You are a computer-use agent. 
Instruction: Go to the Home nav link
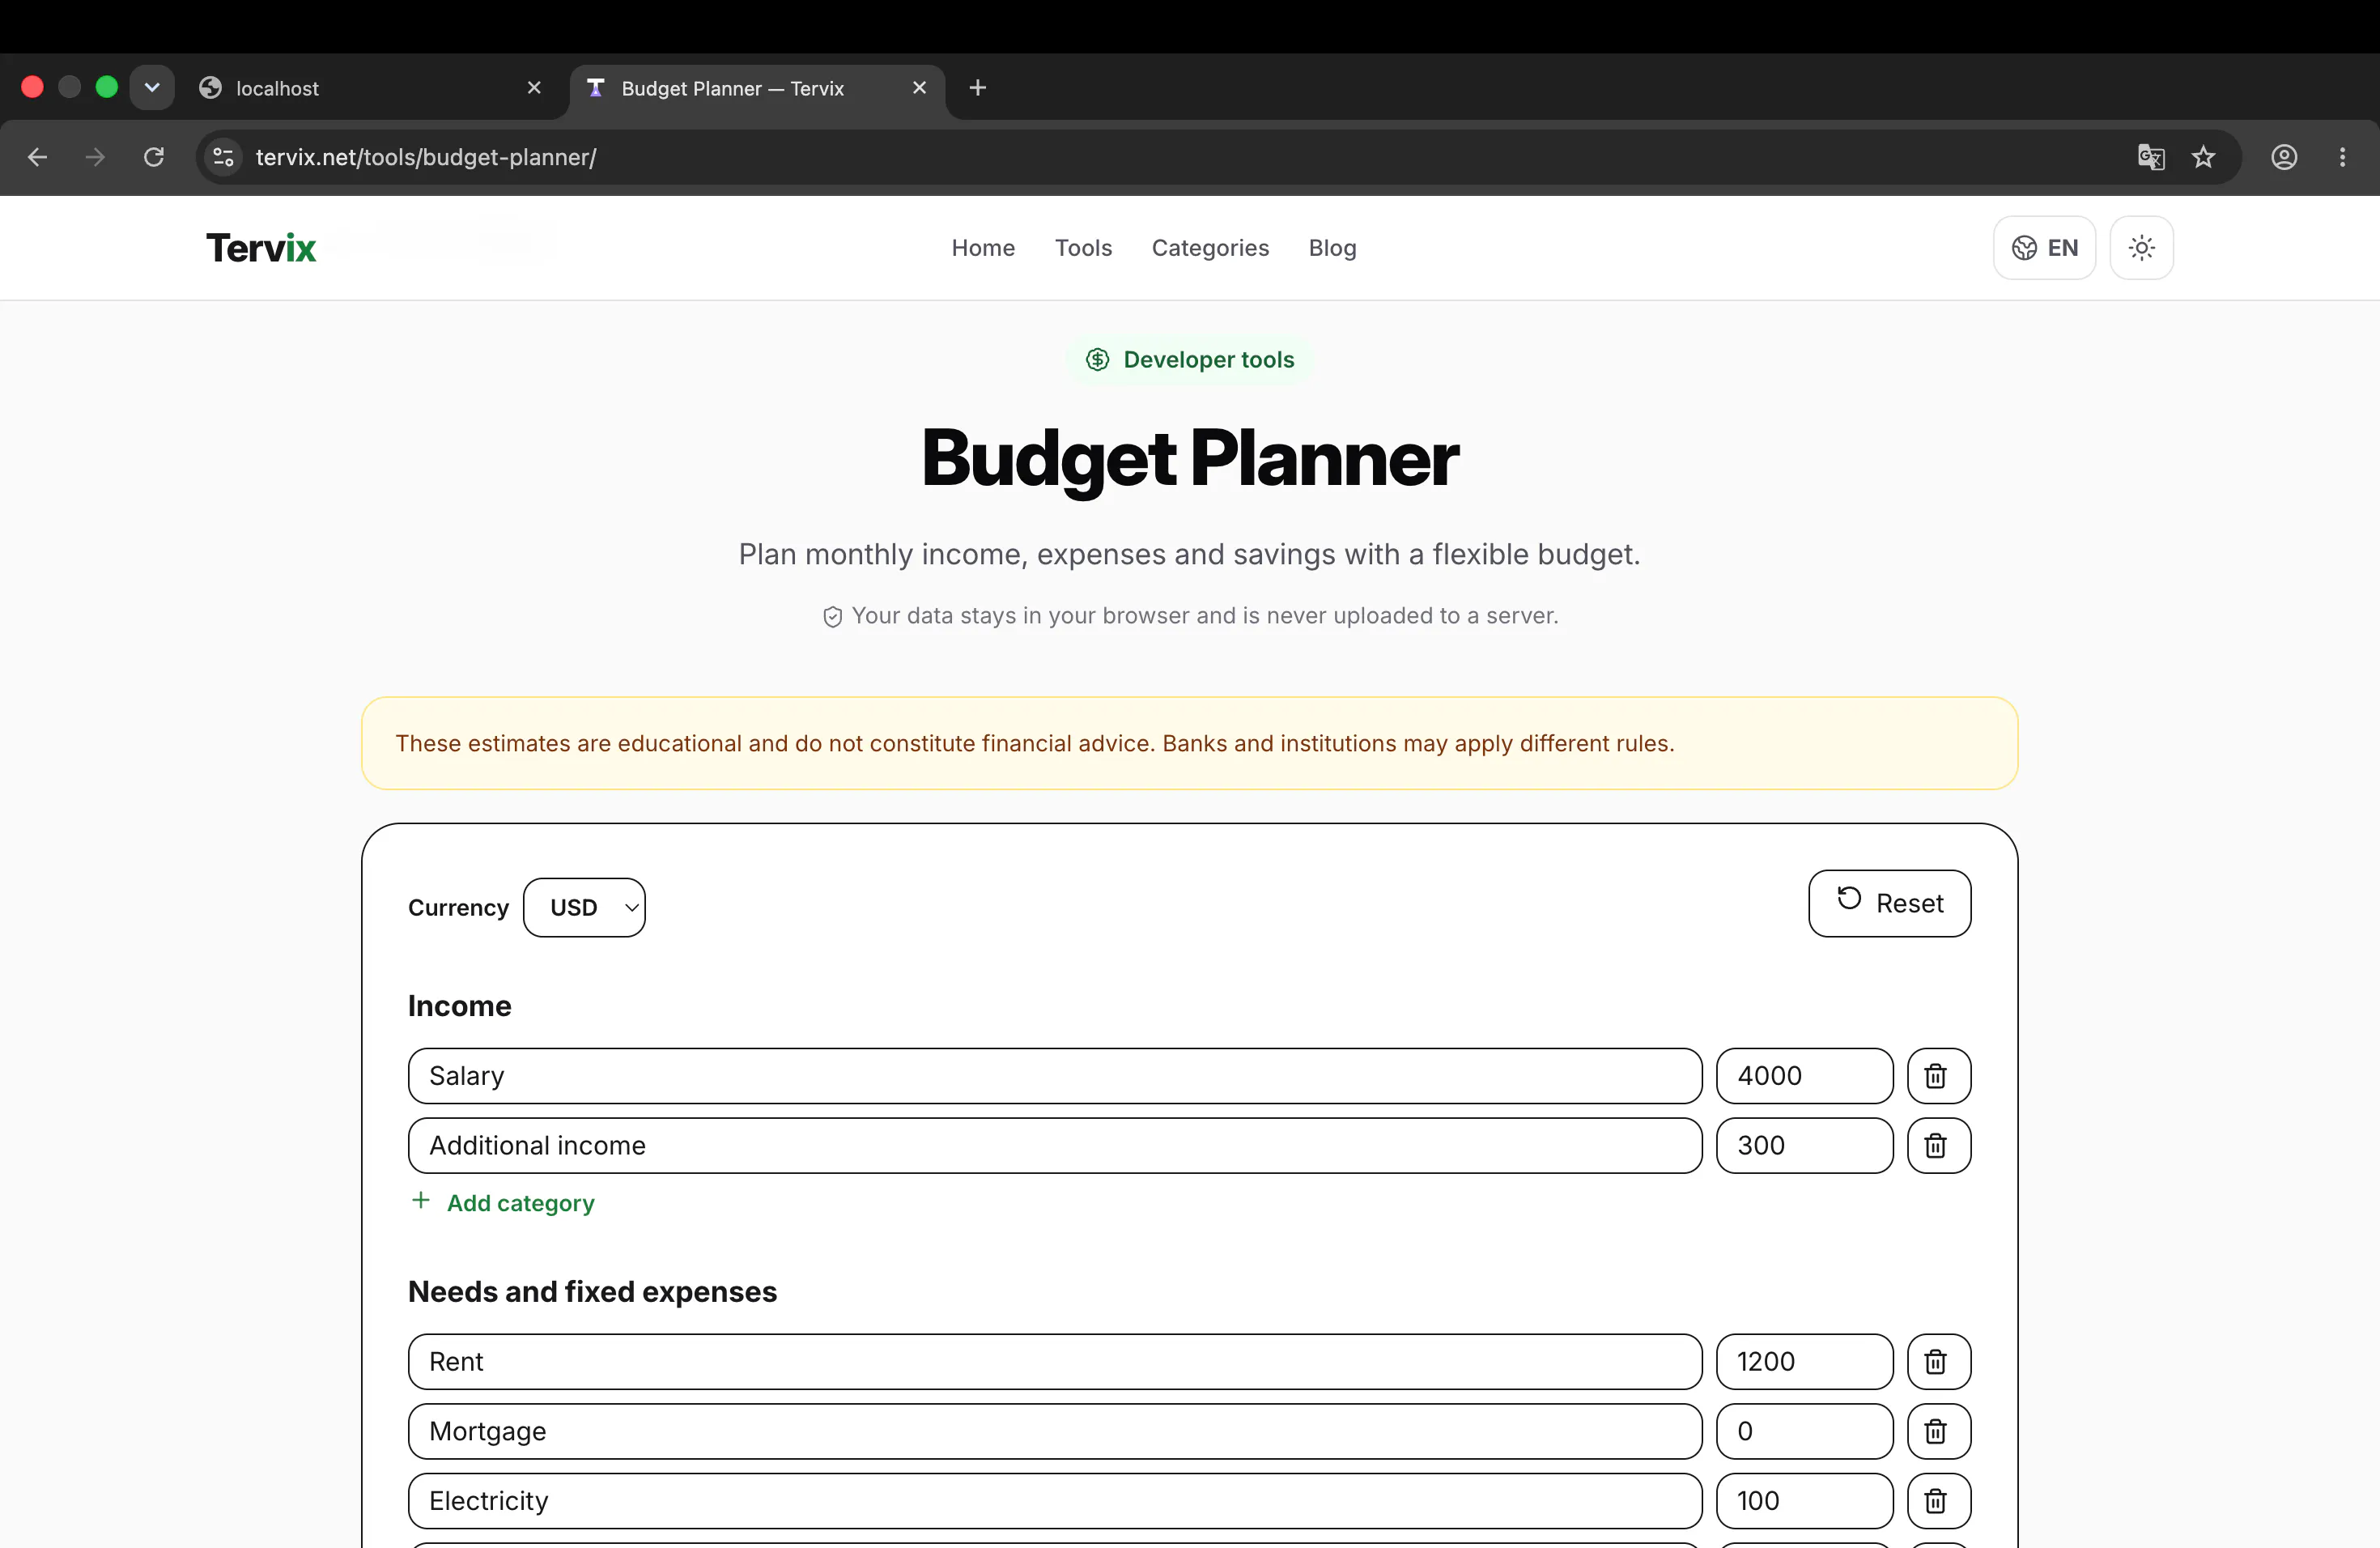983,248
